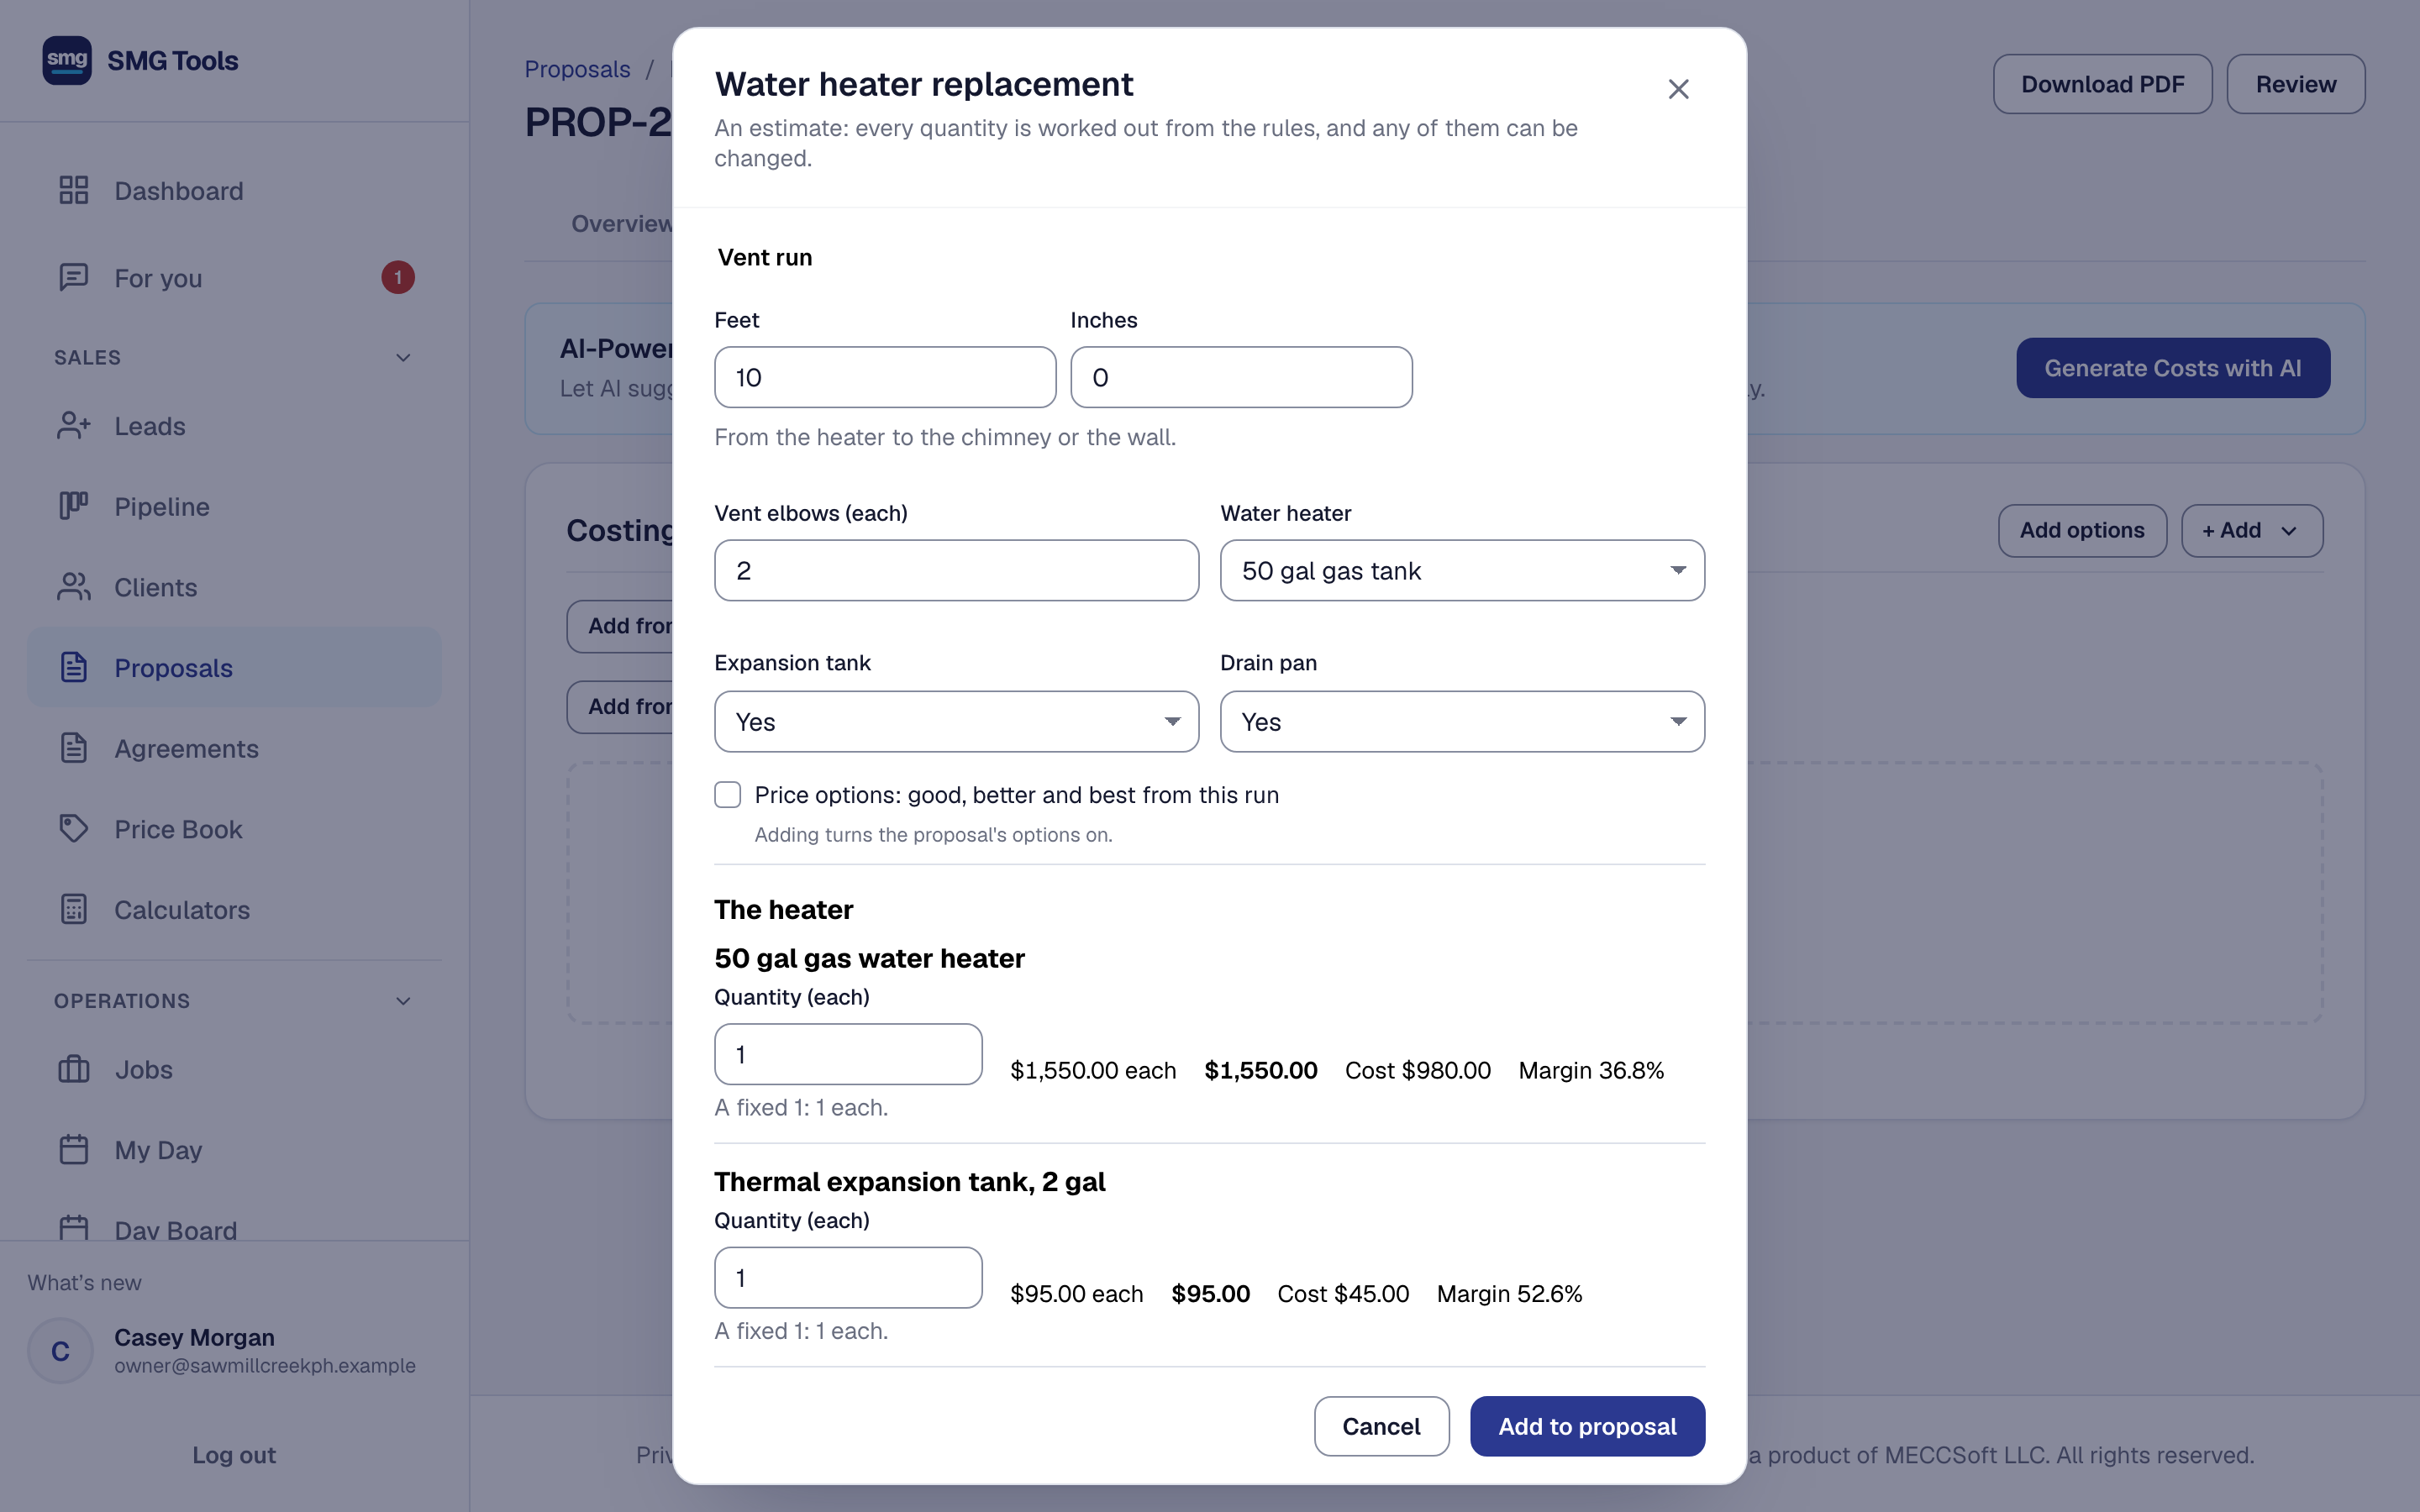
Task: Click the Leads person-plus icon
Action: coord(74,426)
